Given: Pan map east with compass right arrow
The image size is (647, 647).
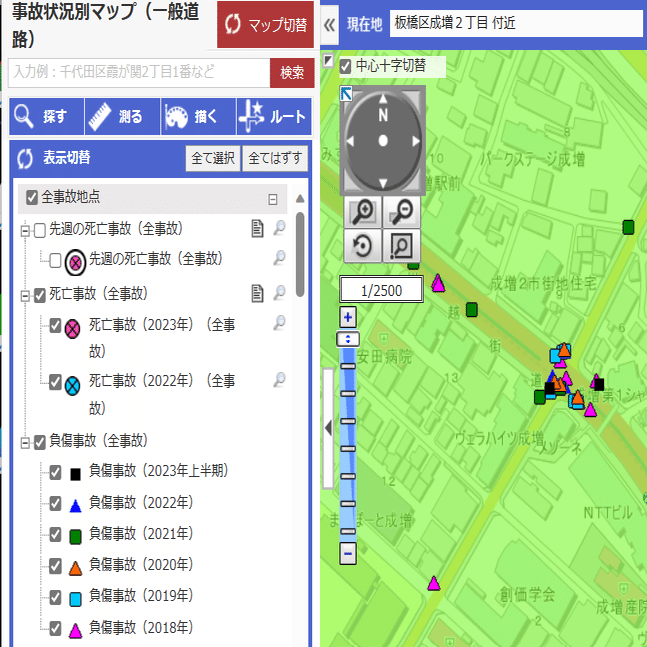Looking at the screenshot, I should point(416,141).
